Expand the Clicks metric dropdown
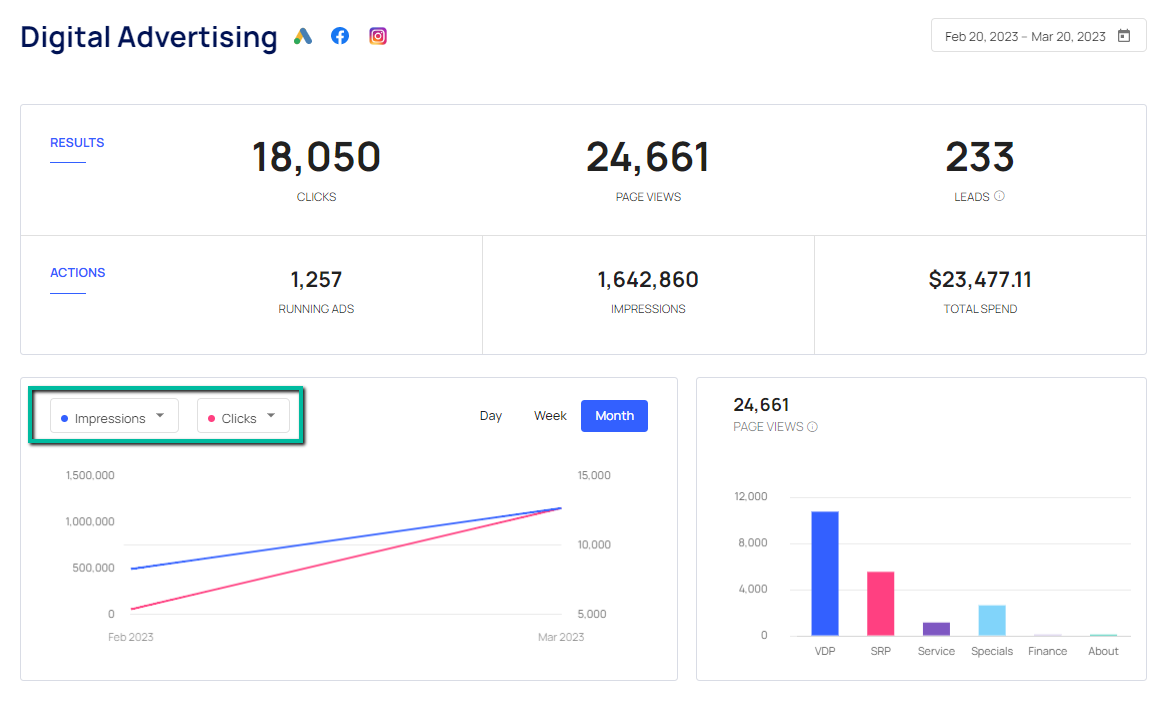The width and height of the screenshot is (1167, 701). click(x=271, y=416)
